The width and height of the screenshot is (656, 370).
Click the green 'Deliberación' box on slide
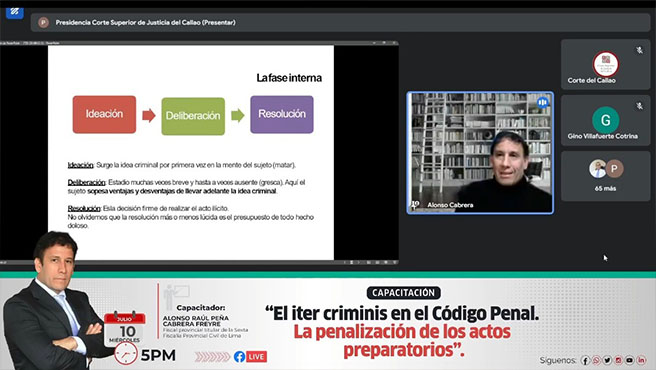[x=193, y=116]
